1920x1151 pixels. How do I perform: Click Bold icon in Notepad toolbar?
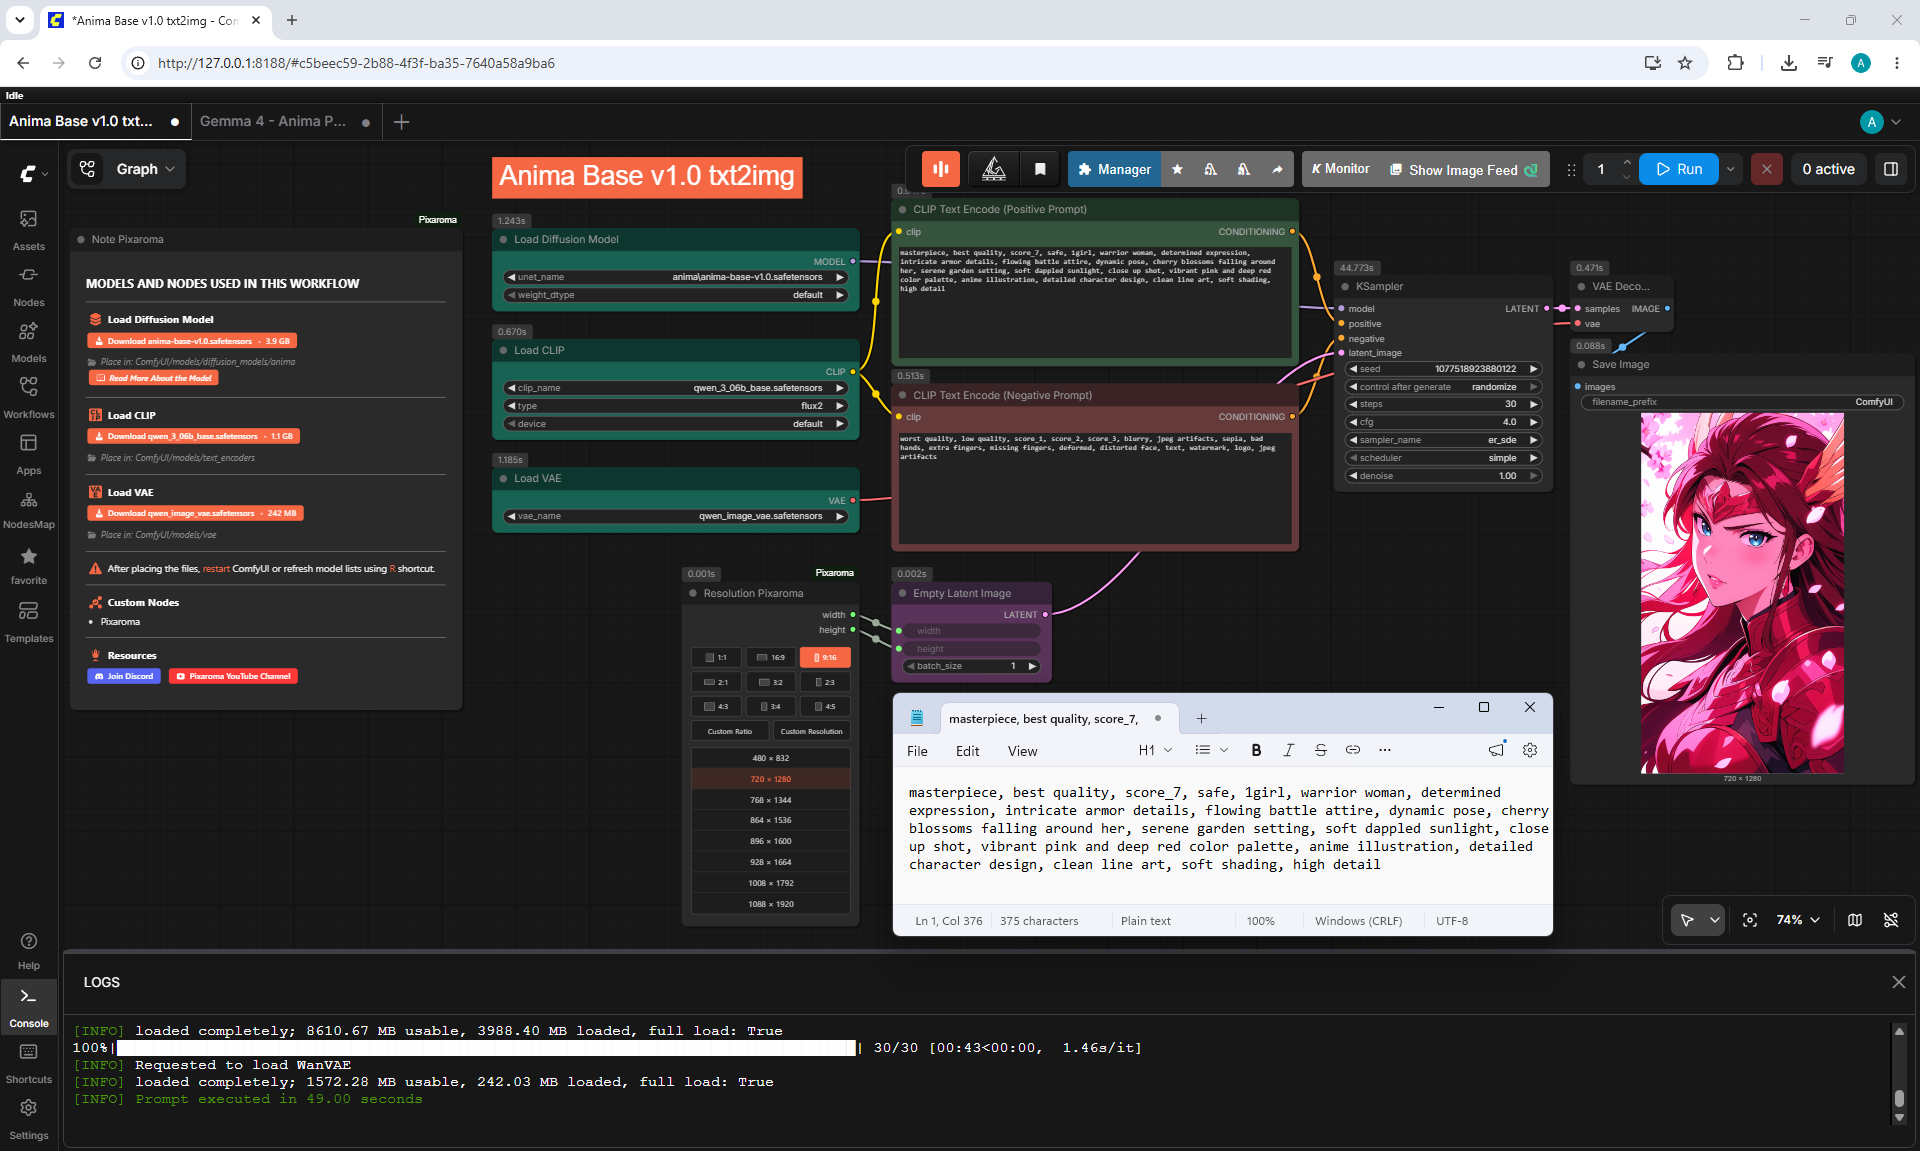1256,750
